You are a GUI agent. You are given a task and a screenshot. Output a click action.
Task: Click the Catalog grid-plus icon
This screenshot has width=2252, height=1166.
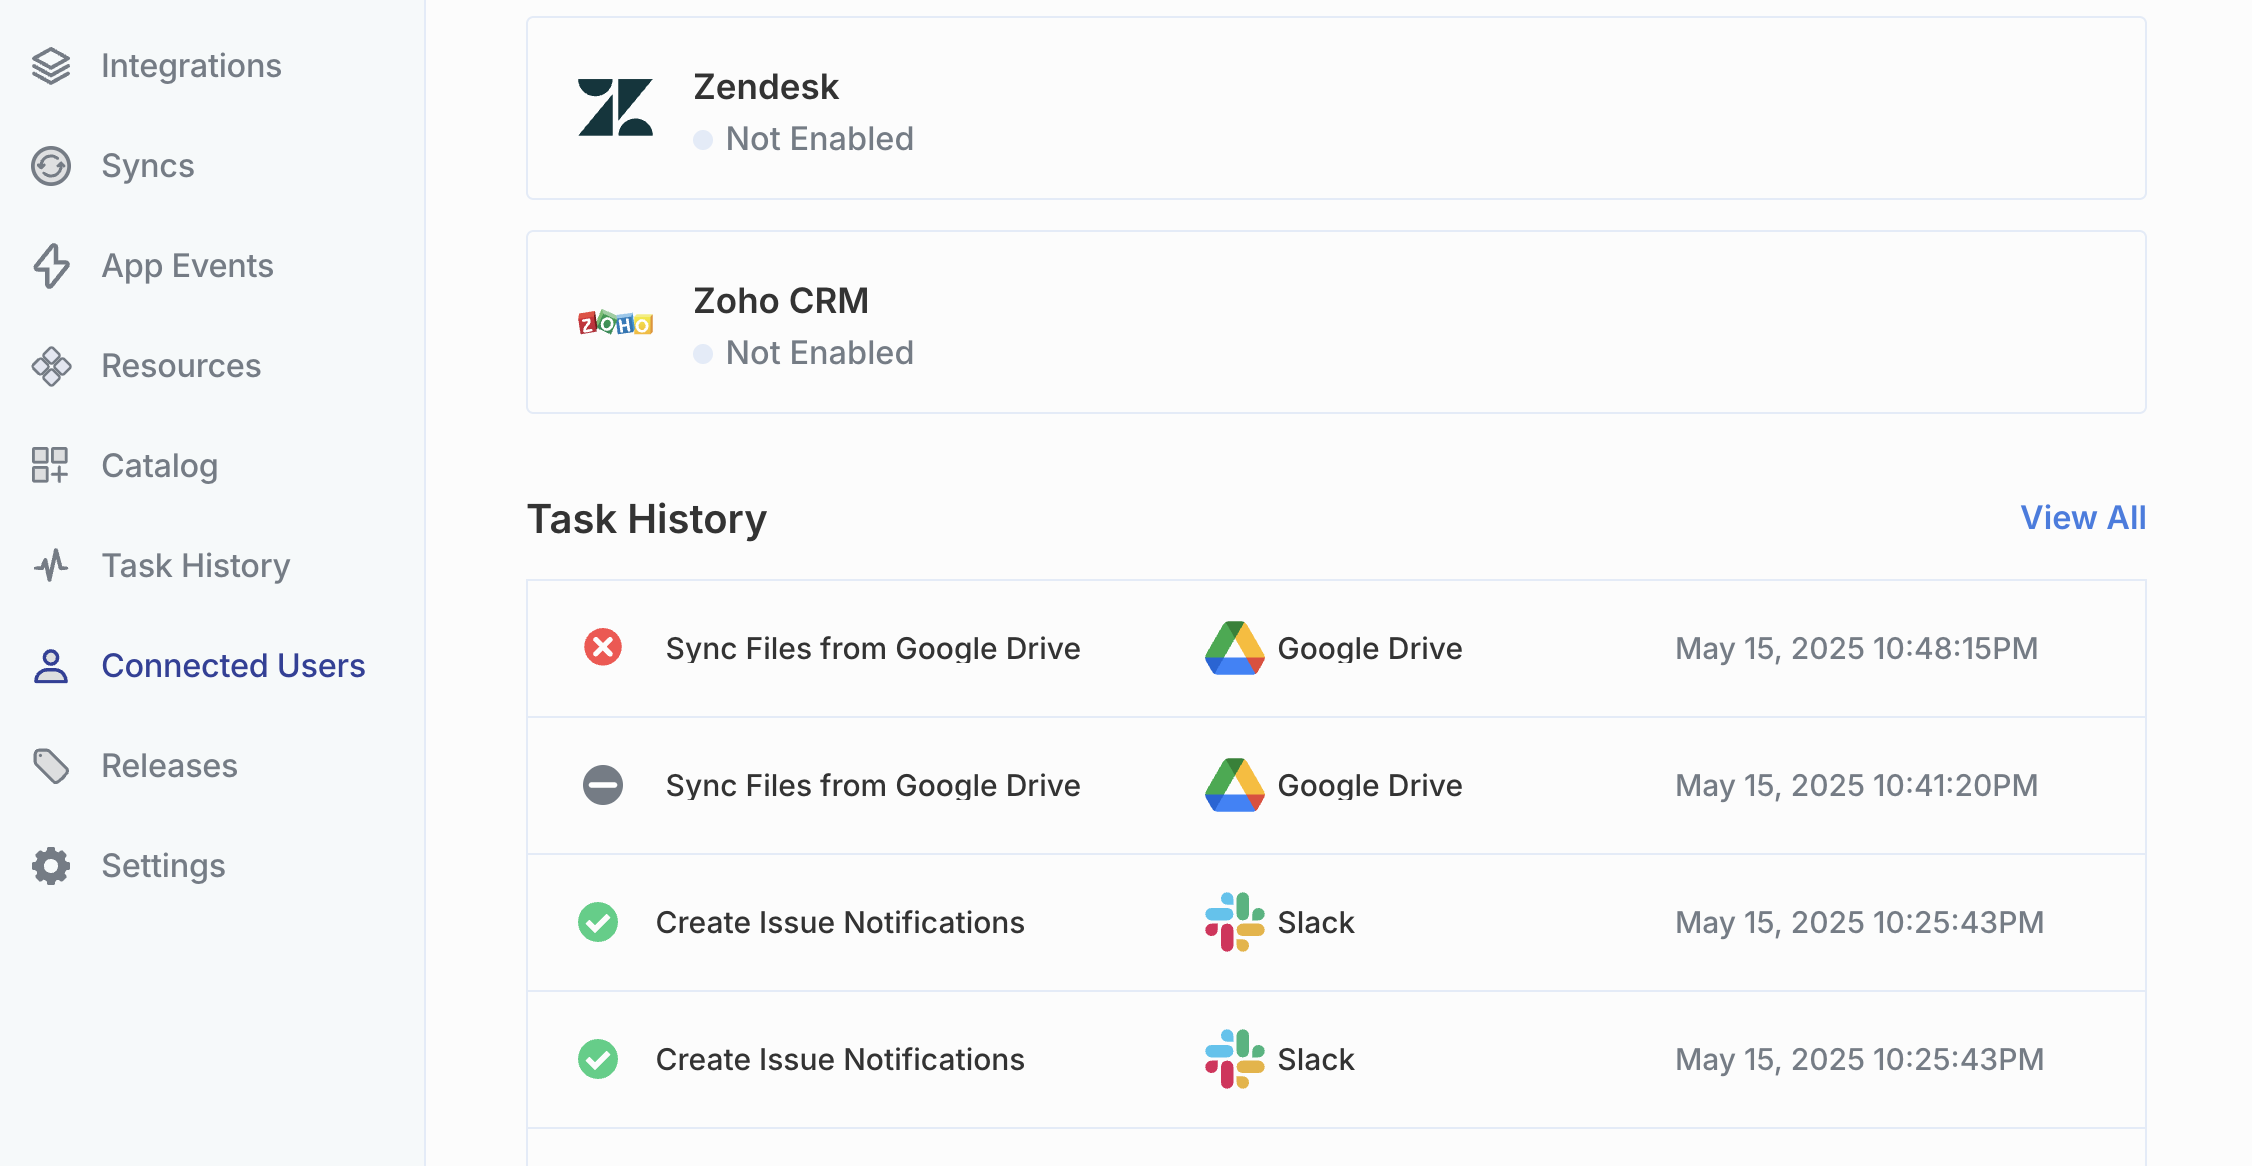pyautogui.click(x=50, y=466)
